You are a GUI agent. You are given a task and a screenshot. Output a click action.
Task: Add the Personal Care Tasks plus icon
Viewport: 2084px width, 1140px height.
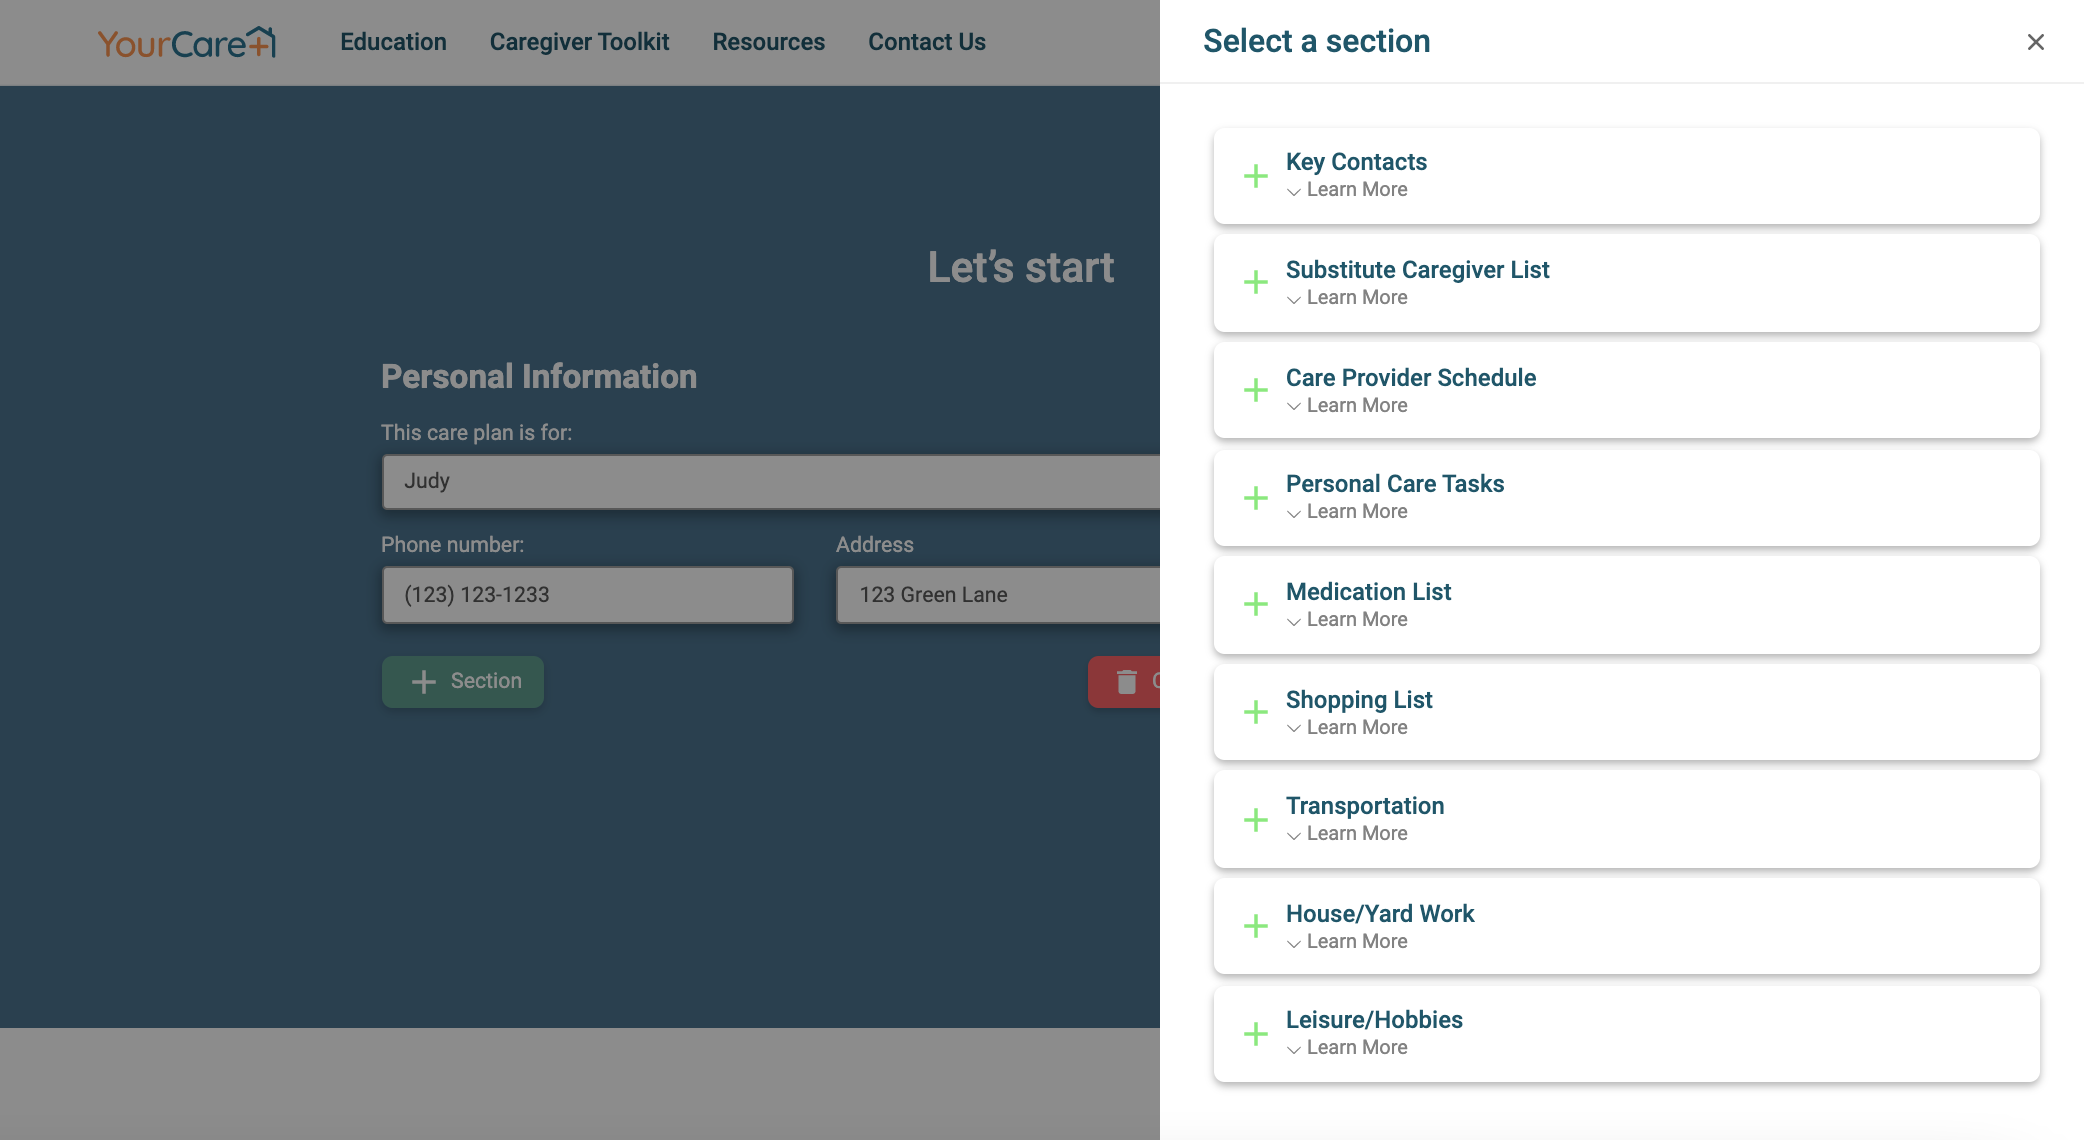coord(1255,498)
